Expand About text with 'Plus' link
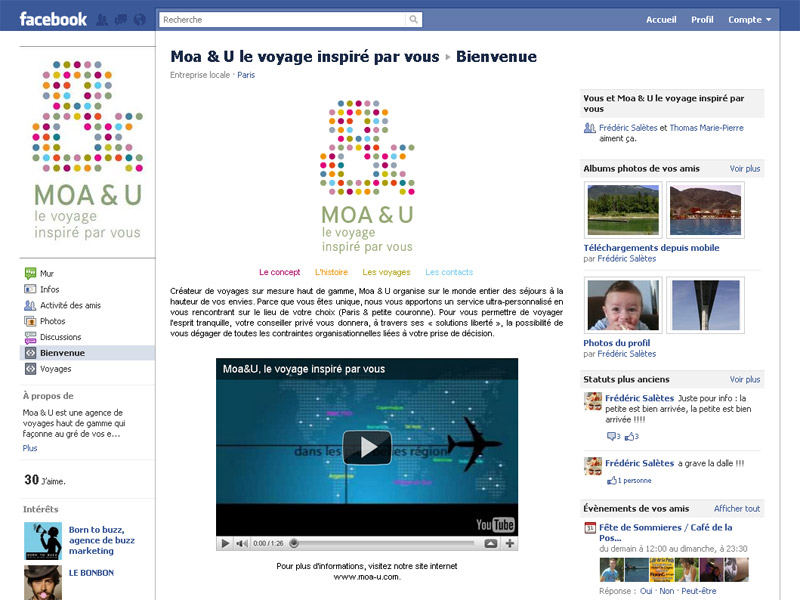800x600 pixels. tap(30, 448)
